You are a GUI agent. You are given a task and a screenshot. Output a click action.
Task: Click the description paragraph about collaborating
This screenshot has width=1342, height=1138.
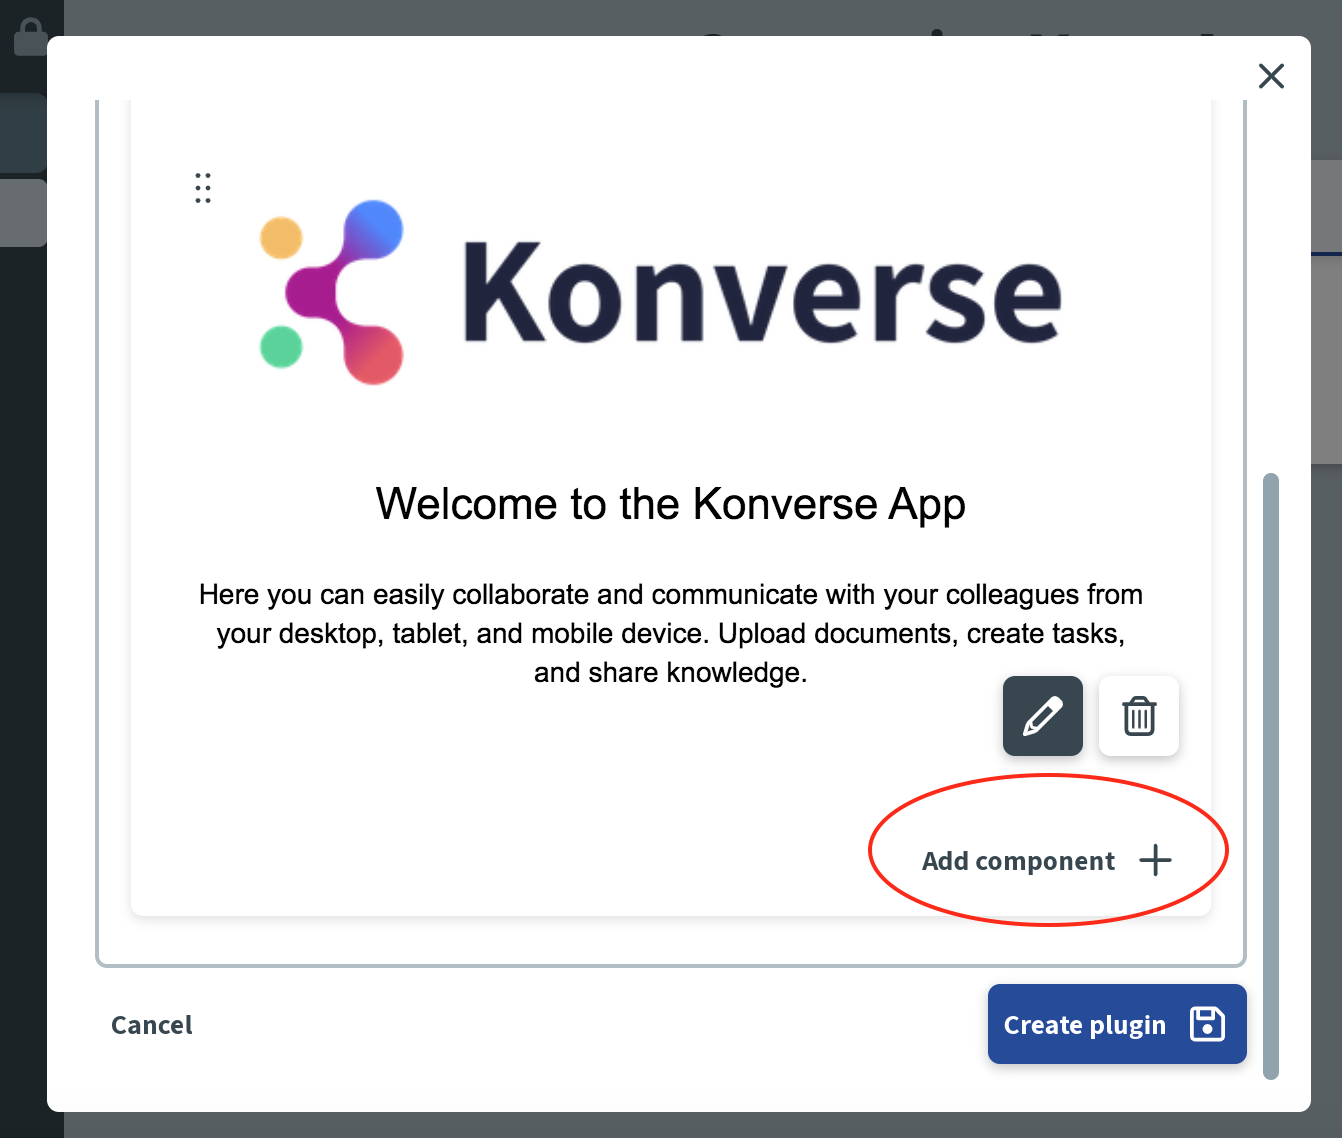(671, 633)
